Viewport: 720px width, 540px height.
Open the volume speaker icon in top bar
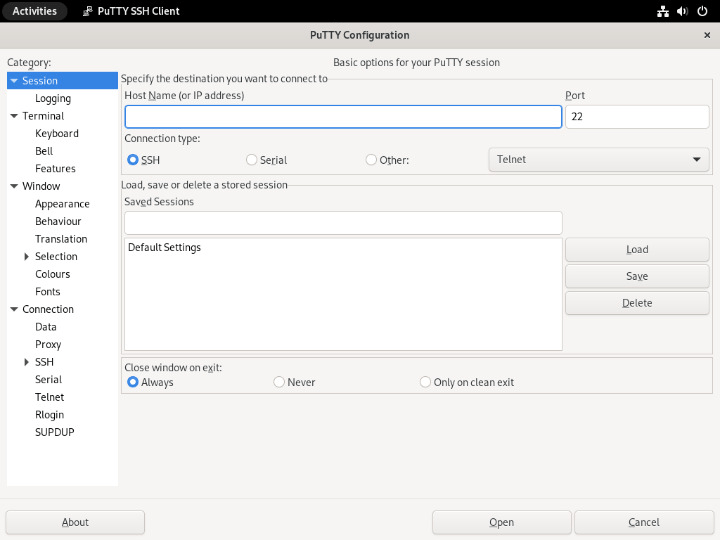pyautogui.click(x=682, y=11)
